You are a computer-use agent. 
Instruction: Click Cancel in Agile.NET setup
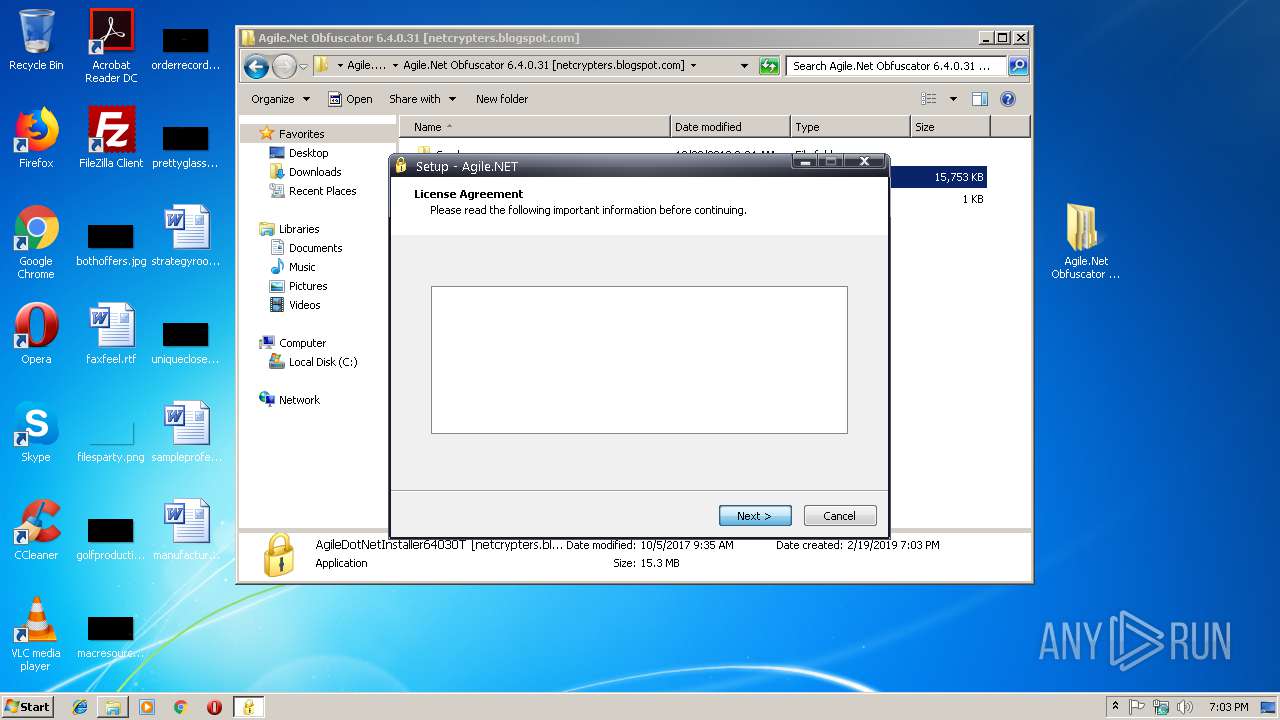(x=840, y=516)
